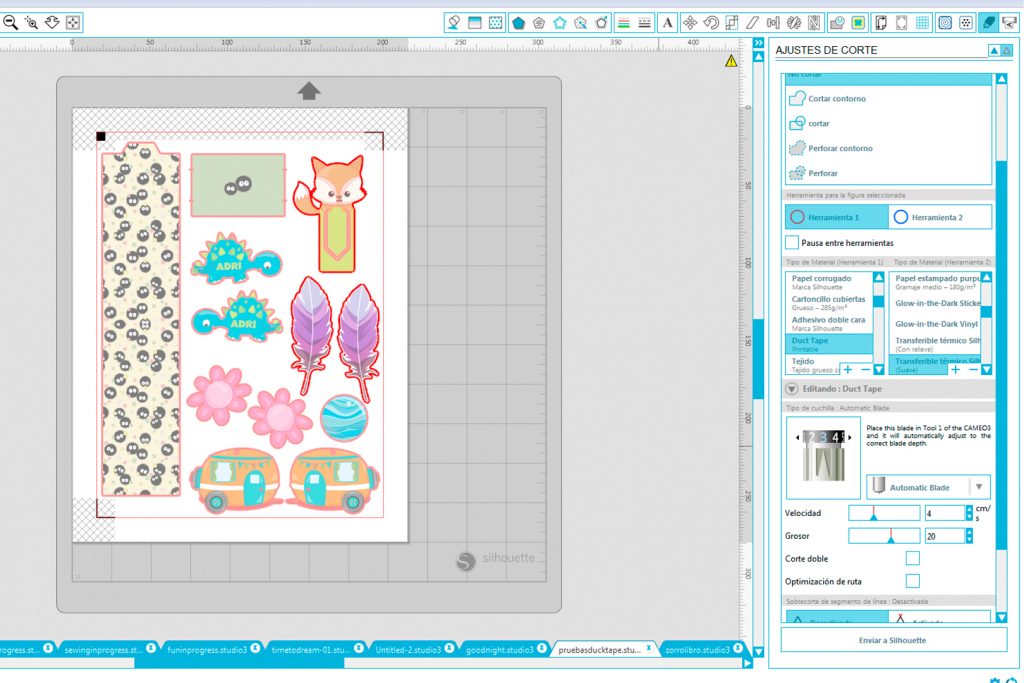
Task: Open the Fill Color paint bucket panel
Action: (453, 23)
